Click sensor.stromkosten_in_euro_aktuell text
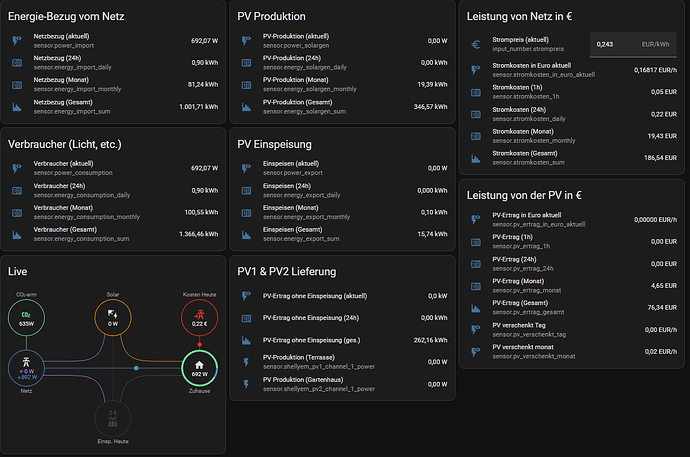 click(x=543, y=75)
